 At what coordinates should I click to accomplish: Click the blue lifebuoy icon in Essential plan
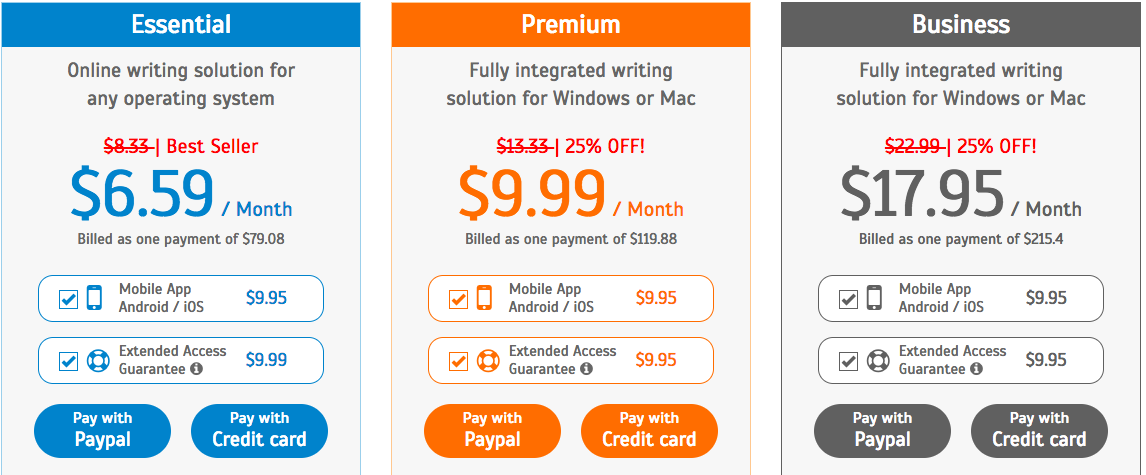click(x=98, y=360)
